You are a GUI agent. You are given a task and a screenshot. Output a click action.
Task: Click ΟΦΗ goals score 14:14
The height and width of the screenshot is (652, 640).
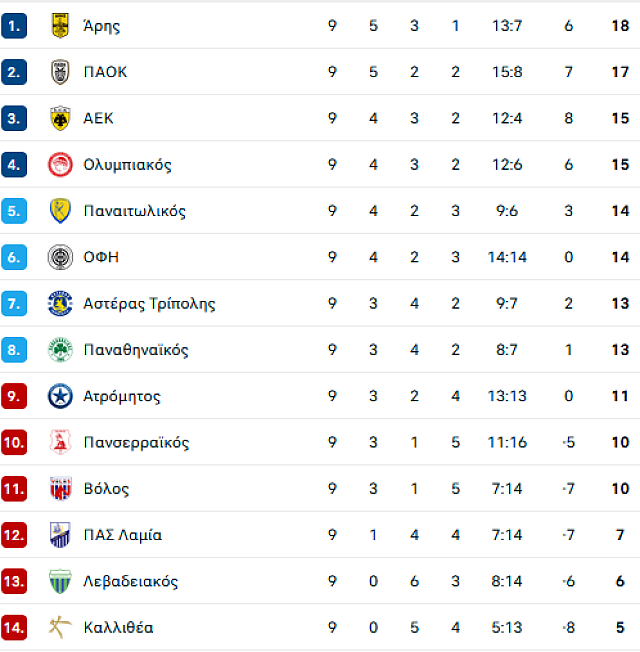click(507, 257)
